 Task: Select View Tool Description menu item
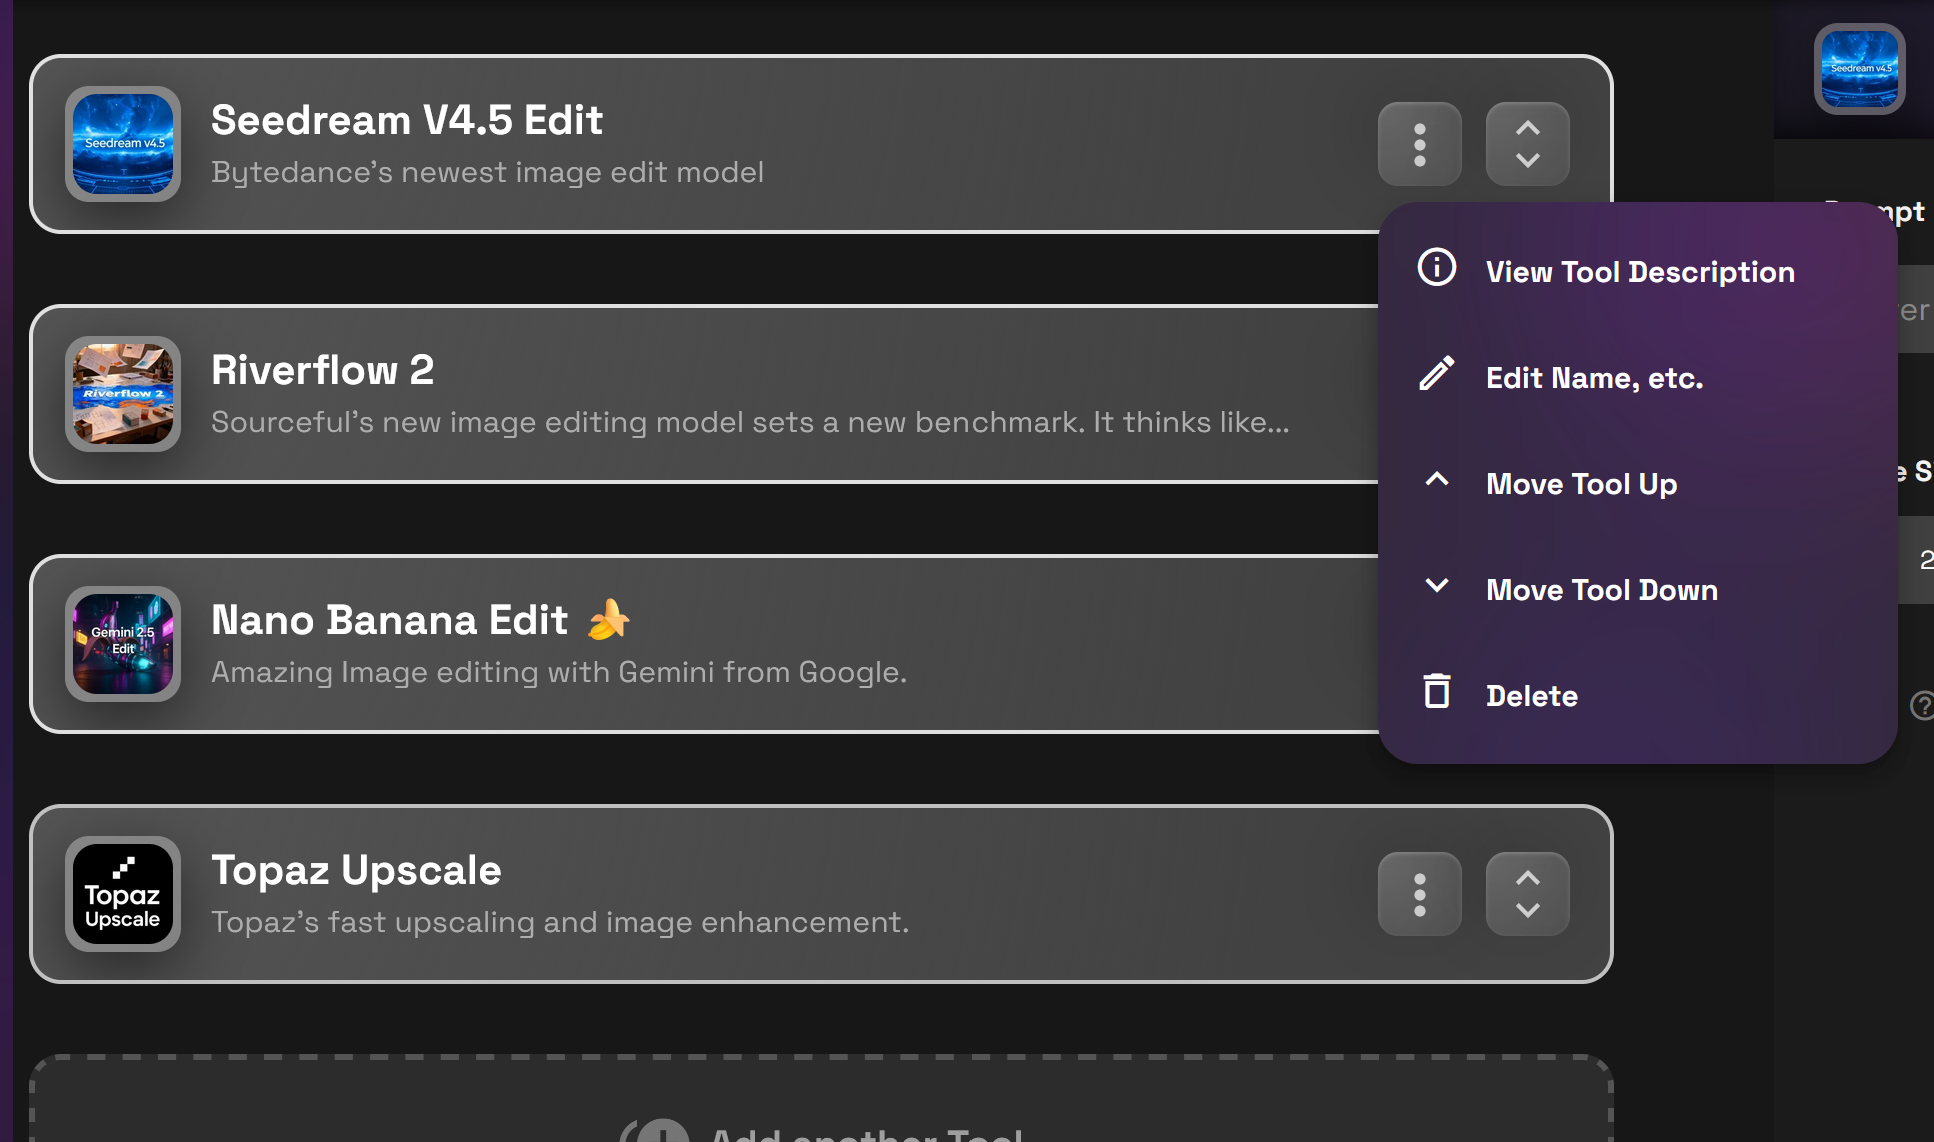pyautogui.click(x=1639, y=272)
